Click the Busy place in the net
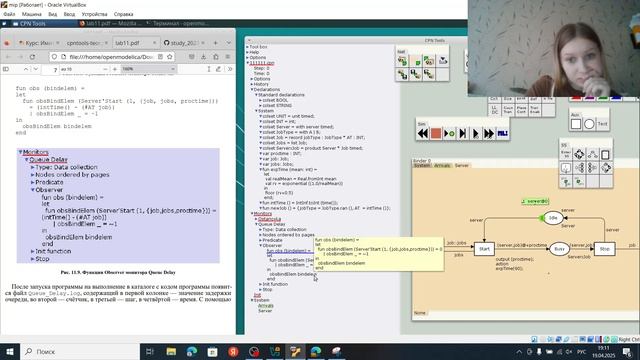The height and width of the screenshot is (360, 640). click(x=559, y=249)
